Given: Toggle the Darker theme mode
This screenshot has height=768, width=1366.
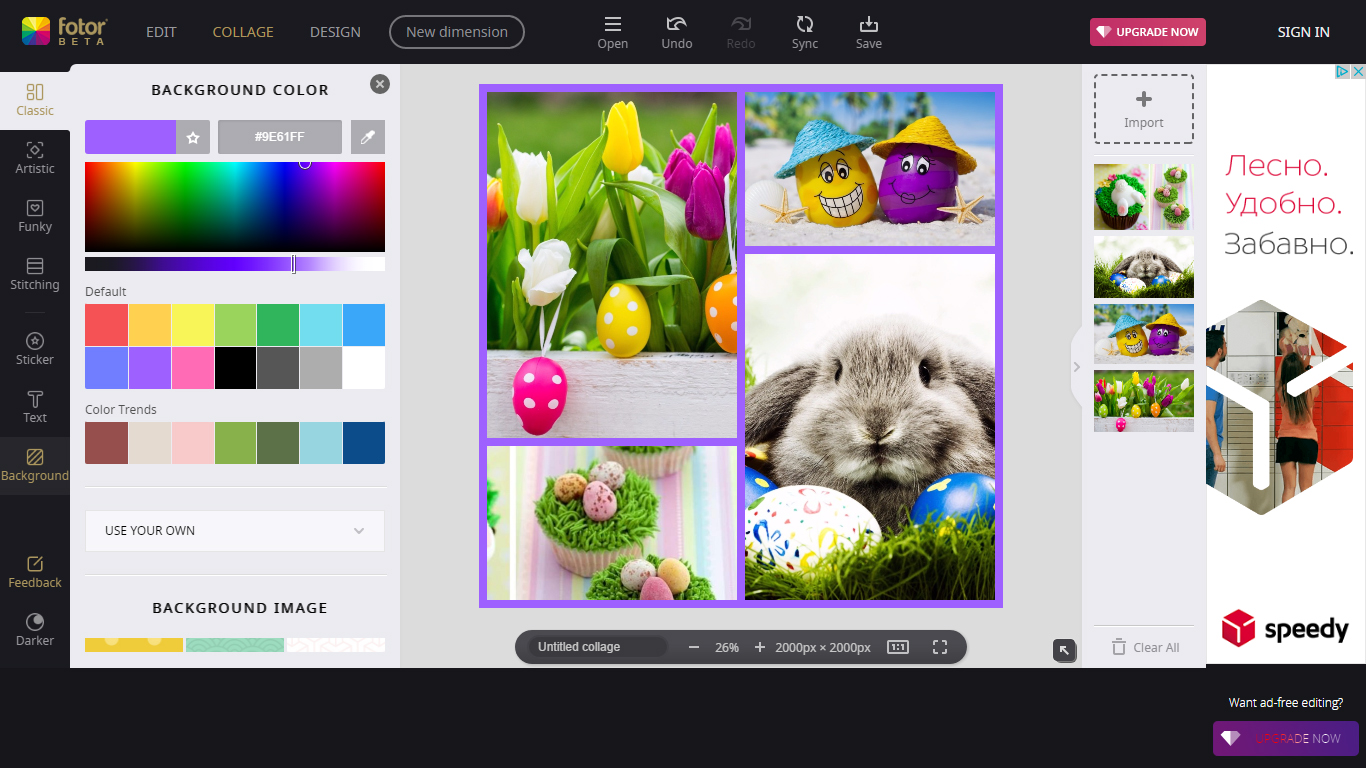Looking at the screenshot, I should click(x=35, y=629).
